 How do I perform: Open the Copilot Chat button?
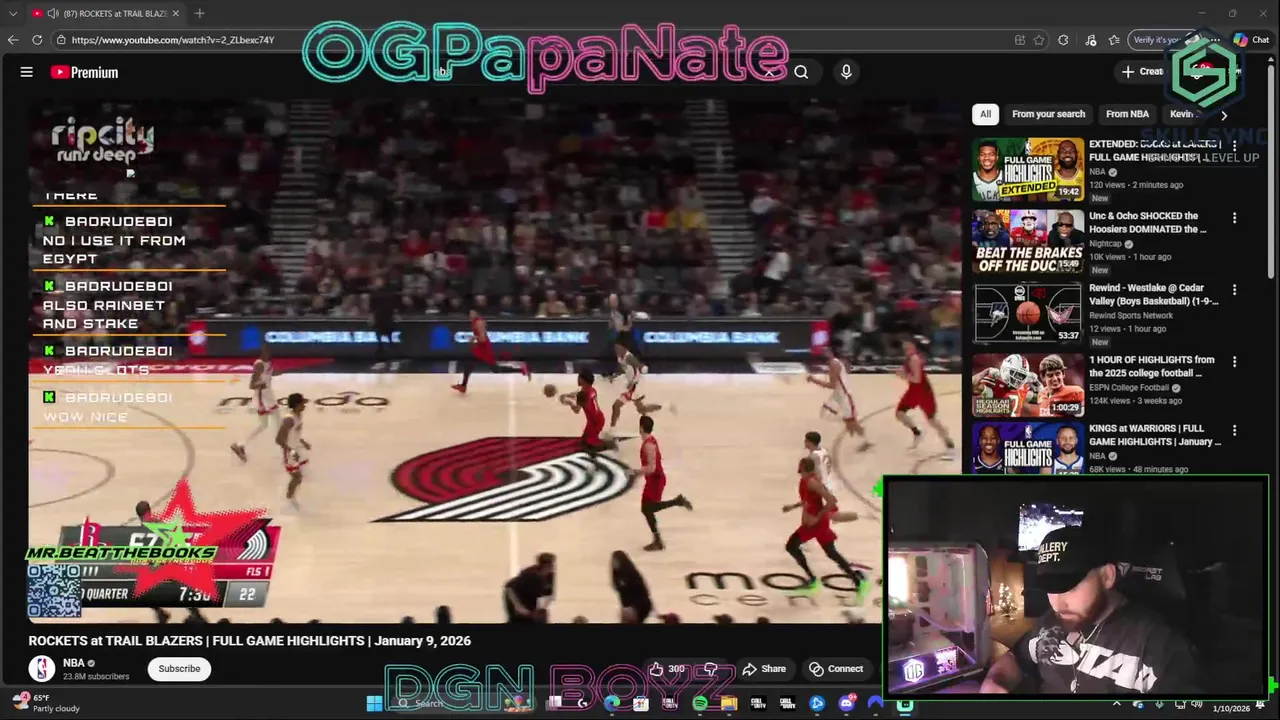[x=1251, y=40]
